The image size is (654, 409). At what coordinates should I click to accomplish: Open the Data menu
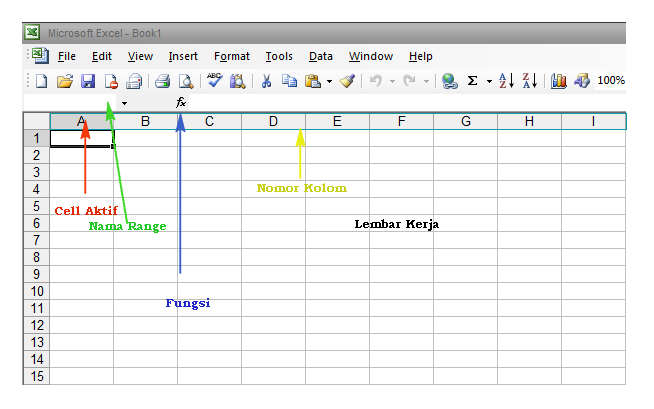click(x=321, y=56)
